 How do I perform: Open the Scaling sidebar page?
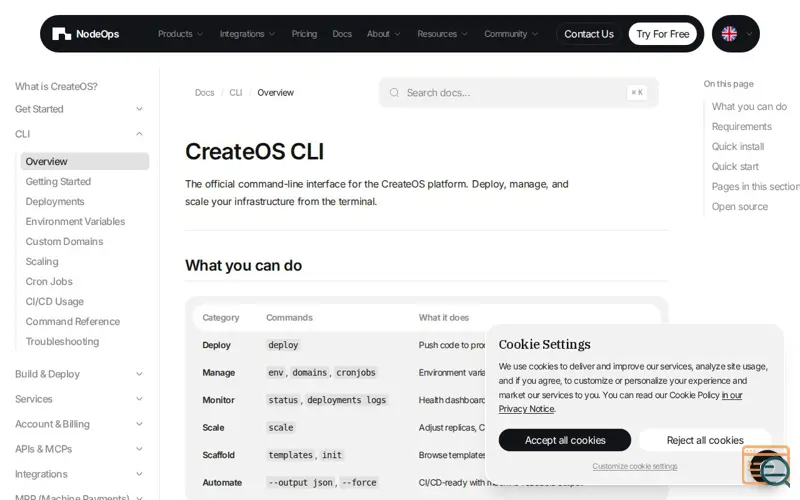click(42, 261)
